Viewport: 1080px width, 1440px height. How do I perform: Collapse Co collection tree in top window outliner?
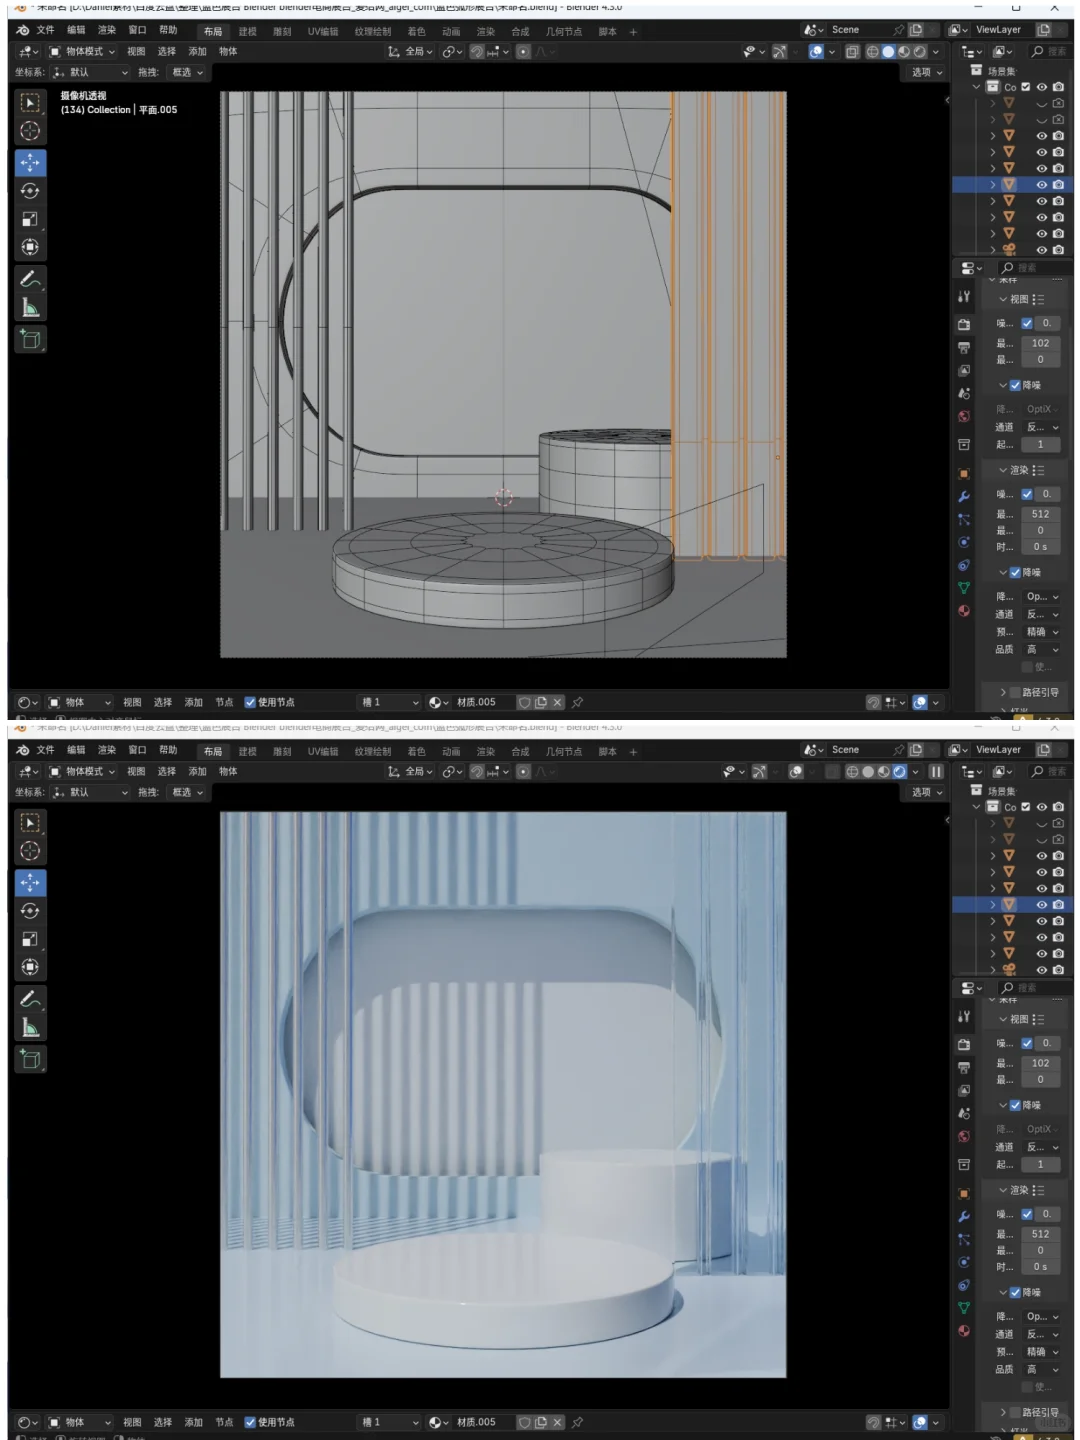point(977,87)
